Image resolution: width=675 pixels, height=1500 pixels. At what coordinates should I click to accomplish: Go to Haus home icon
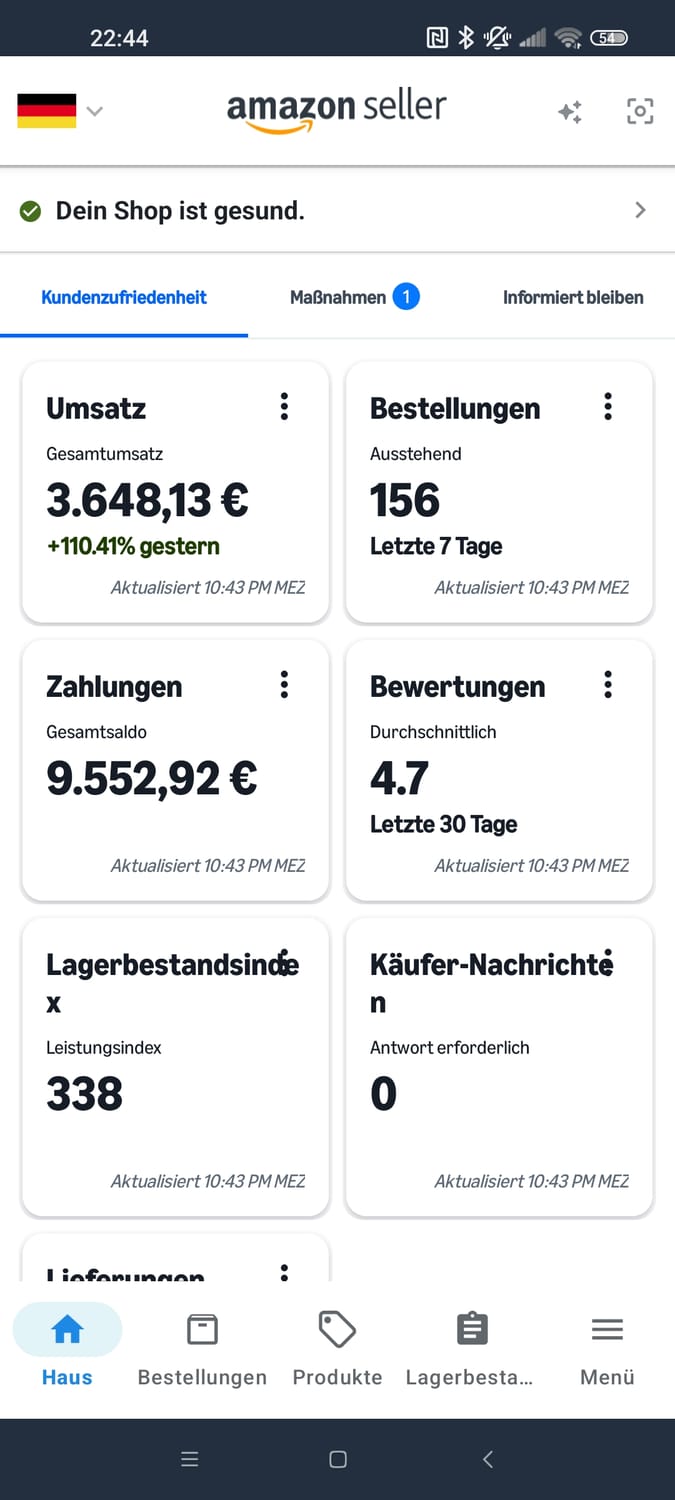pyautogui.click(x=67, y=1330)
